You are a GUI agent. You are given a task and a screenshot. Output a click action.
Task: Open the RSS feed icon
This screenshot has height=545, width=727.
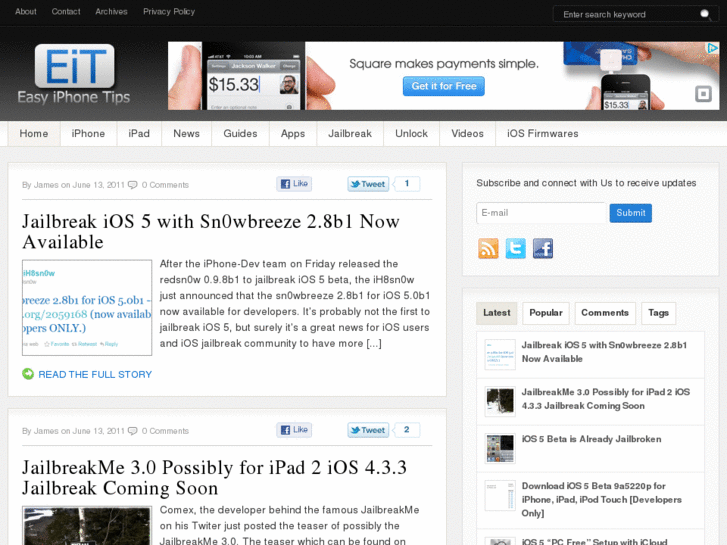[488, 249]
